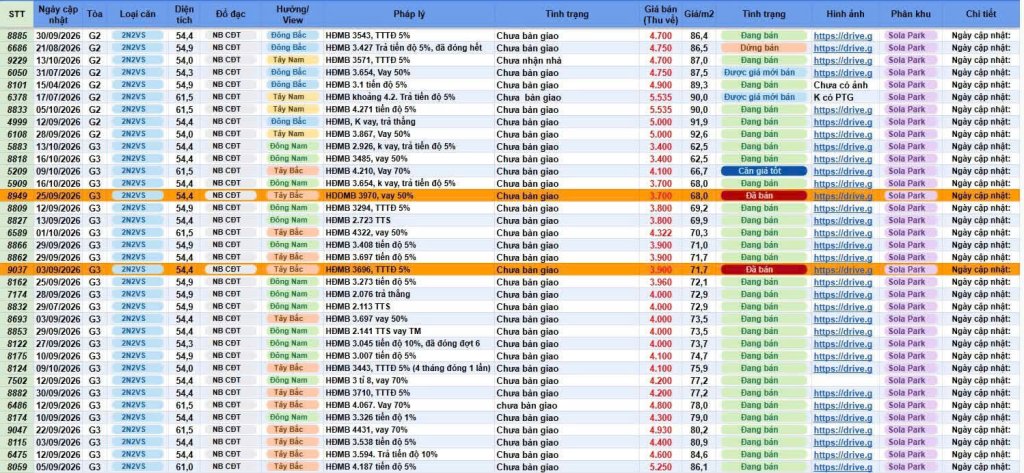1024x473 pixels.
Task: Open the drive link in row 8693
Action: pyautogui.click(x=842, y=319)
